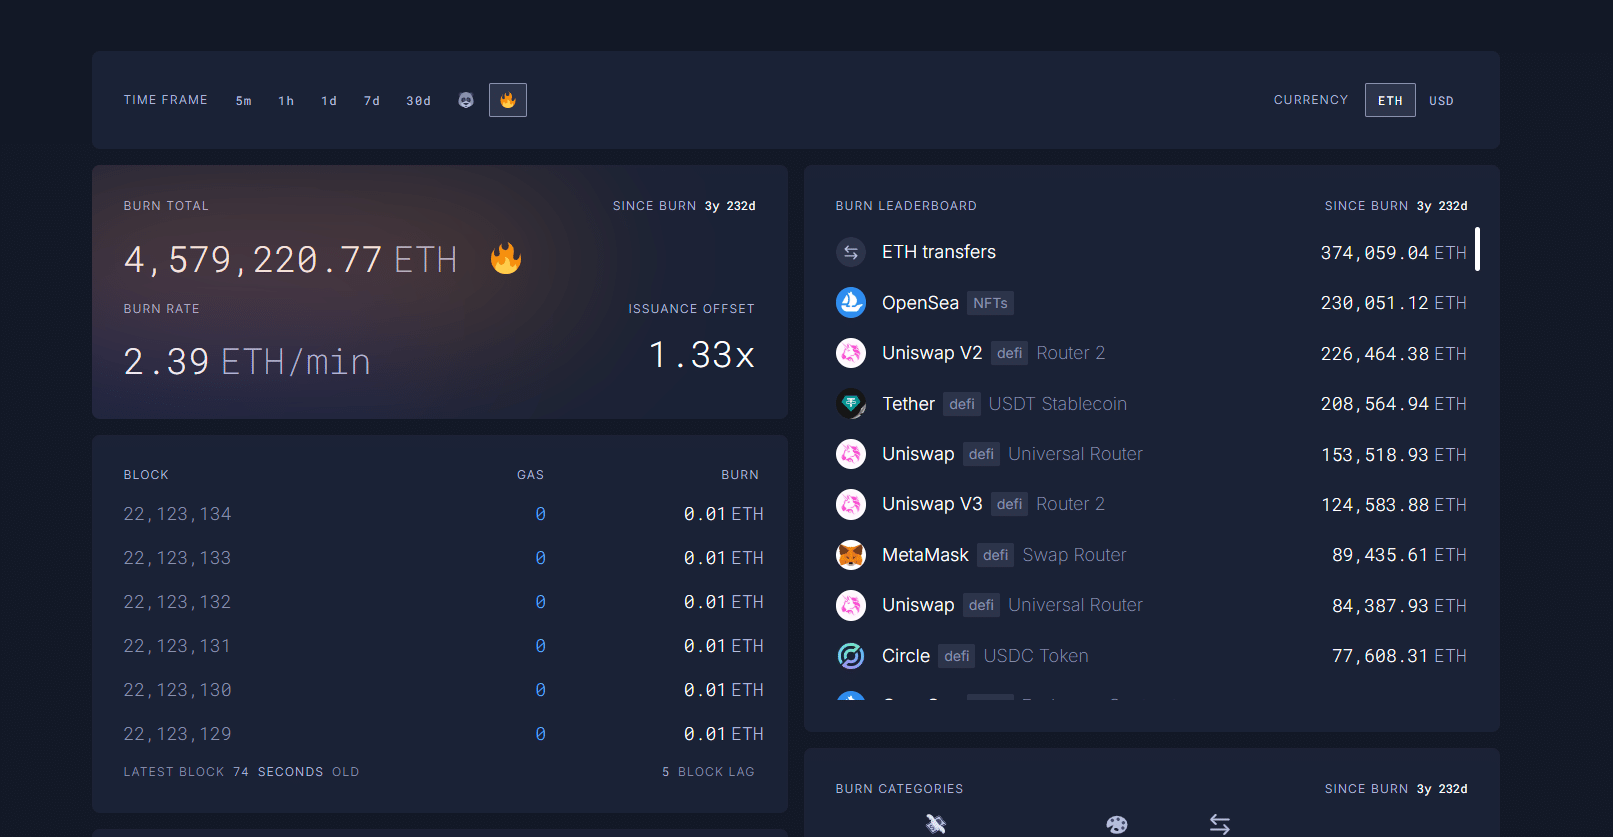This screenshot has height=837, width=1613.
Task: Click the LATEST BLOCK 74 SECONDS OLD text
Action: 241,772
